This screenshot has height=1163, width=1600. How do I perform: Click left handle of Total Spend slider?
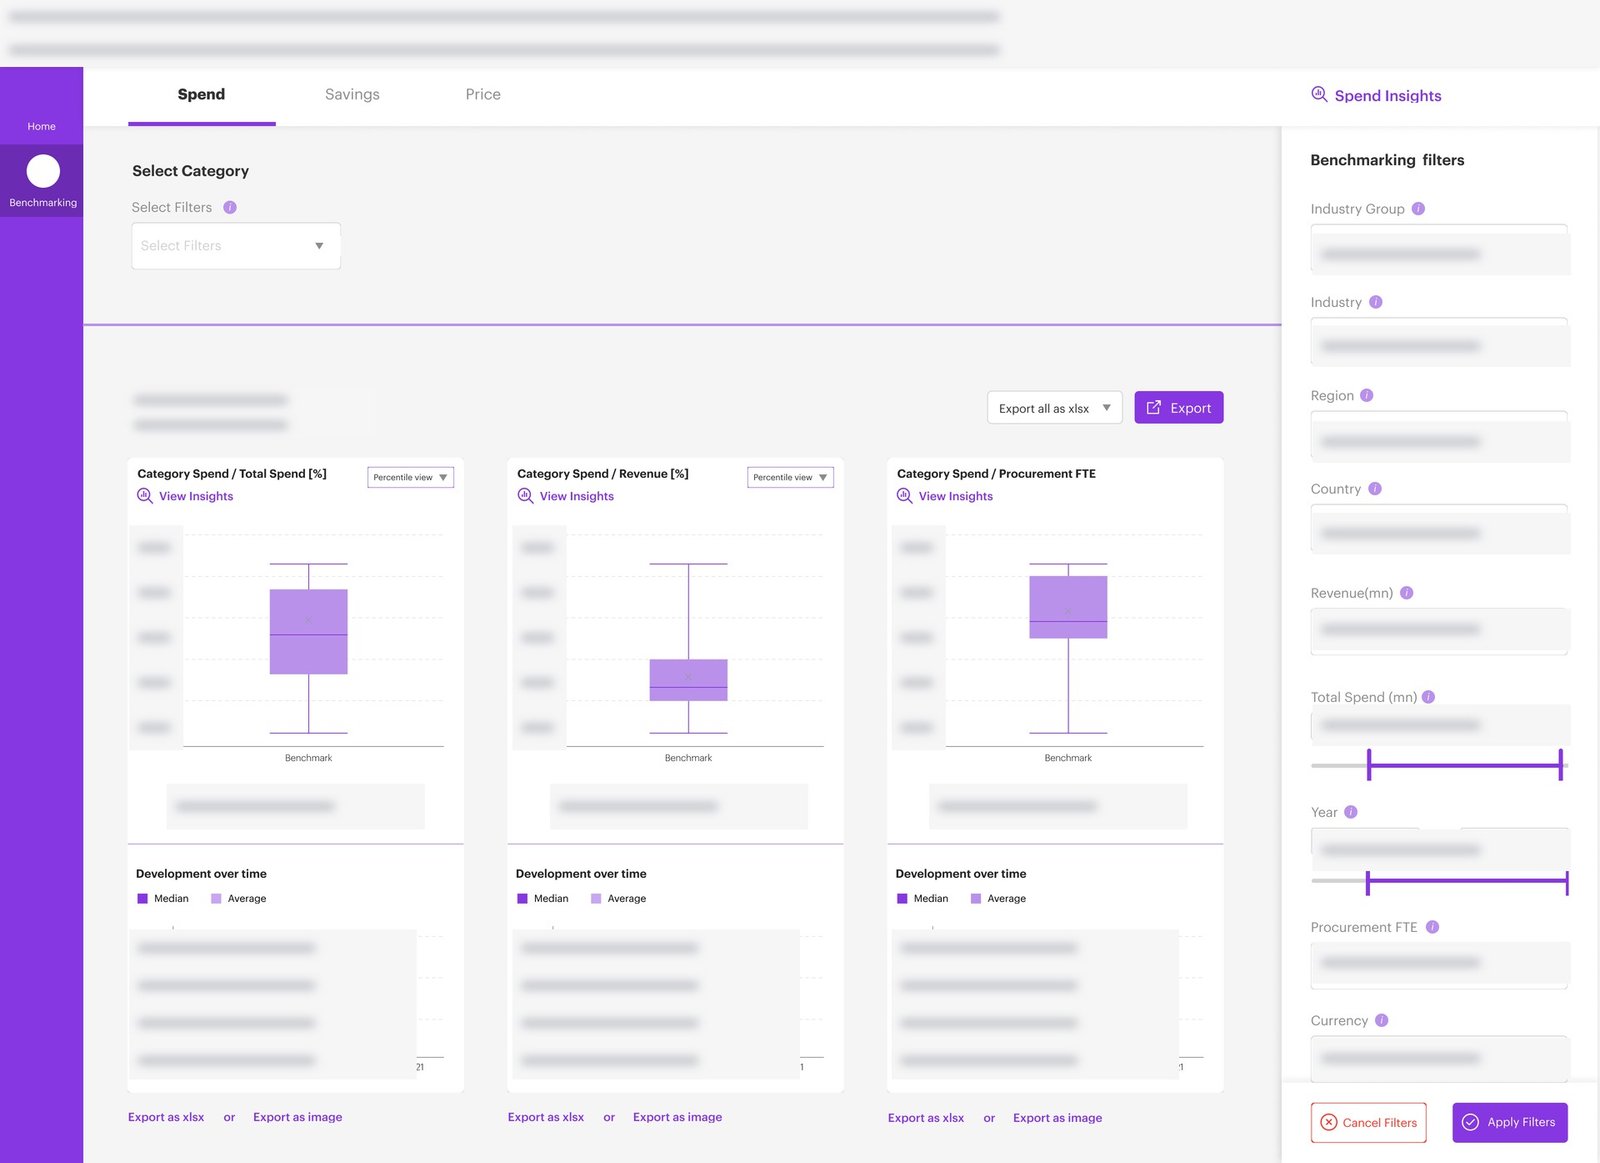(x=1369, y=765)
